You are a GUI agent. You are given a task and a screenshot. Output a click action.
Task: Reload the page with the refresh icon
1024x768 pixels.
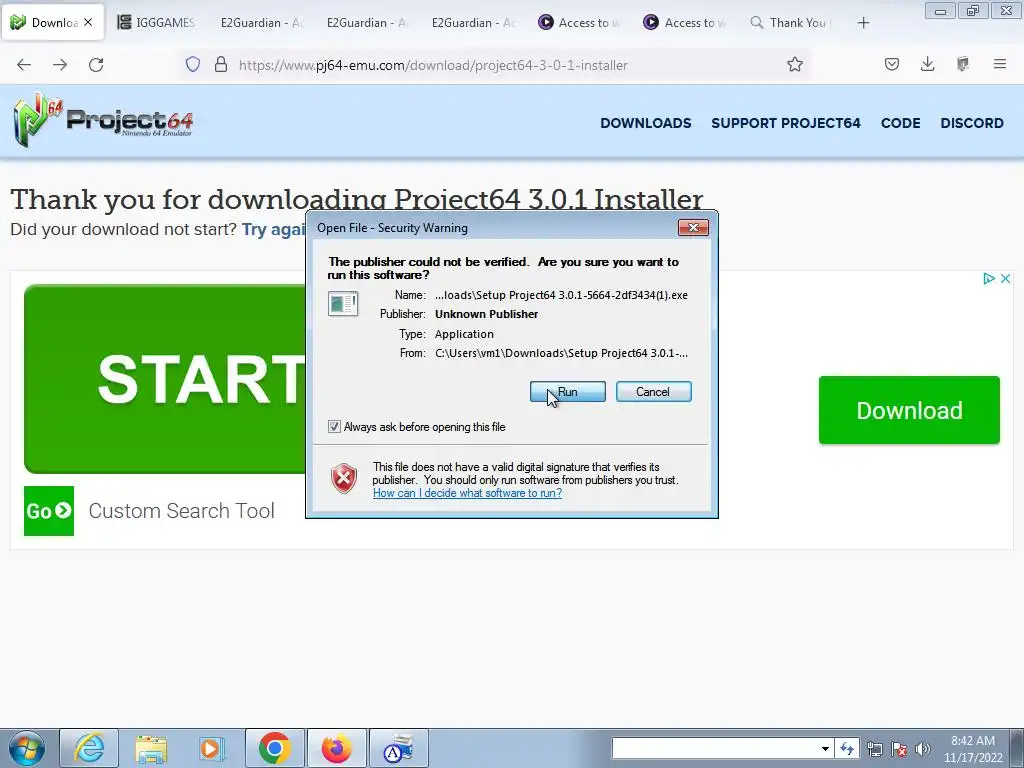96,65
